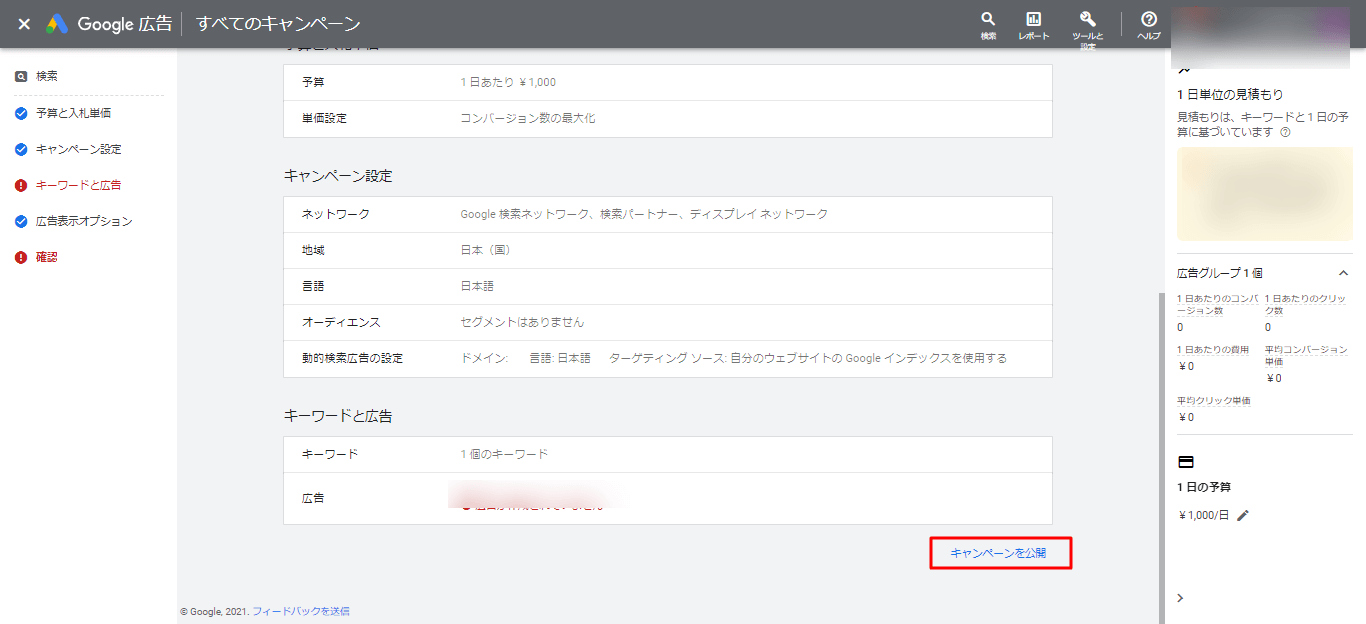Open the 言語 row showing 日本語
Image resolution: width=1366 pixels, height=624 pixels.
click(668, 286)
